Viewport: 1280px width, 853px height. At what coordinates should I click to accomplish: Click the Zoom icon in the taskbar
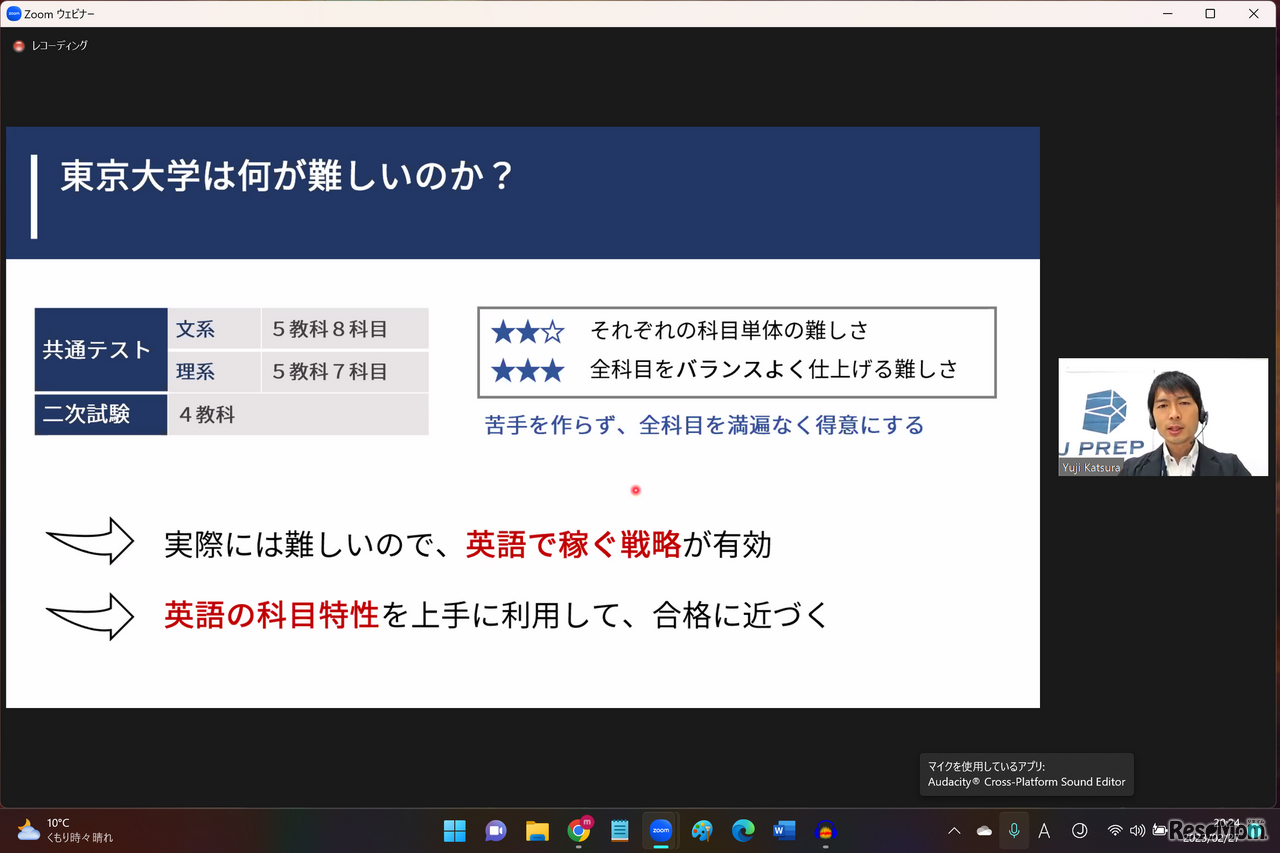(661, 830)
